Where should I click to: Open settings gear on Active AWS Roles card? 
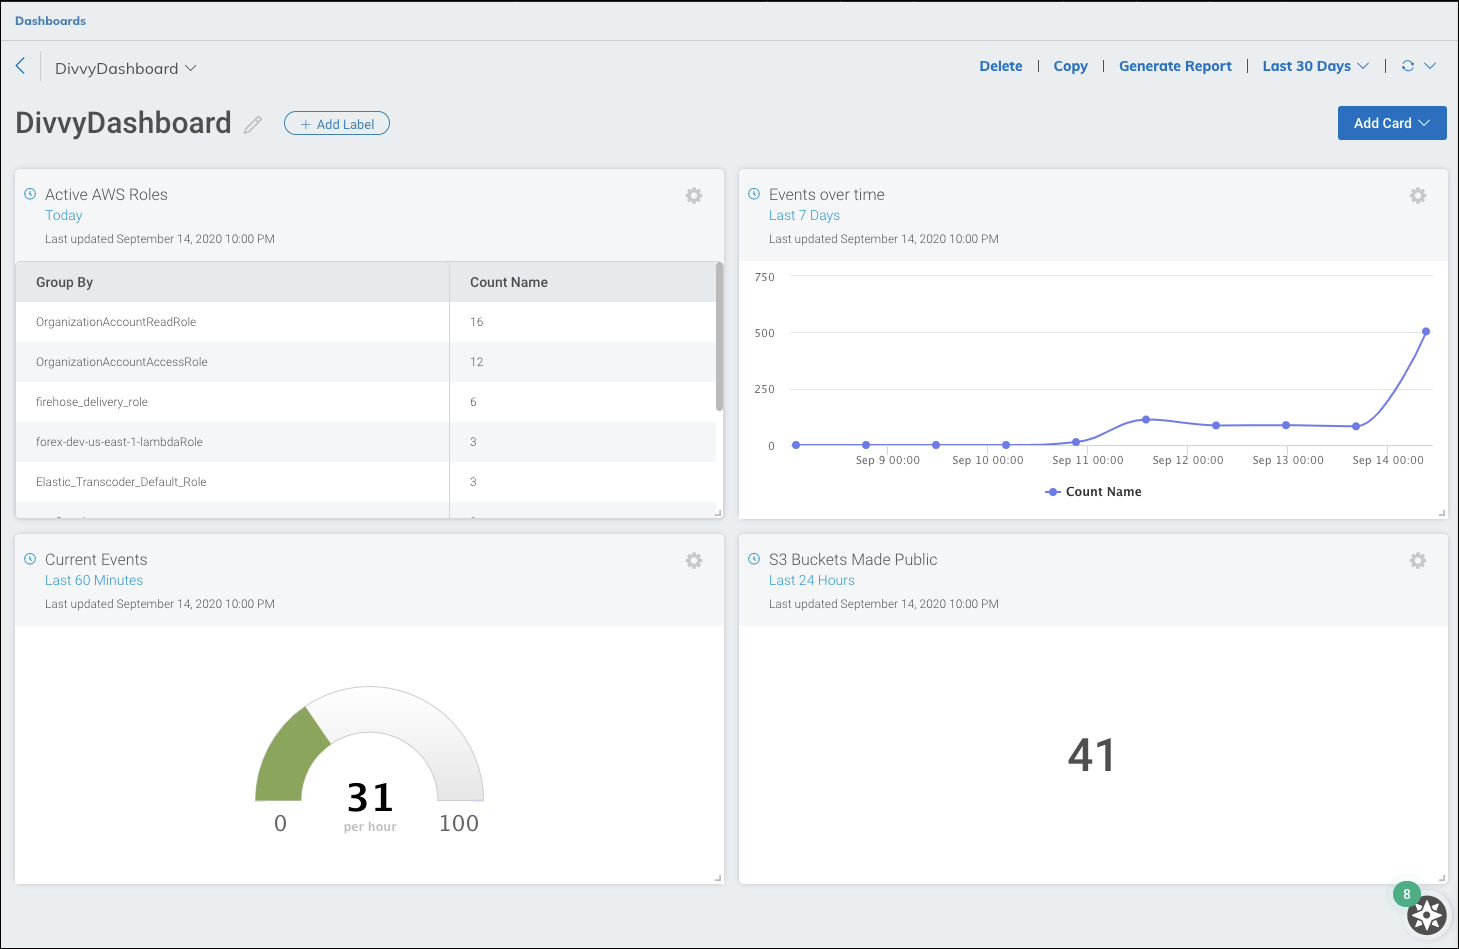(694, 196)
